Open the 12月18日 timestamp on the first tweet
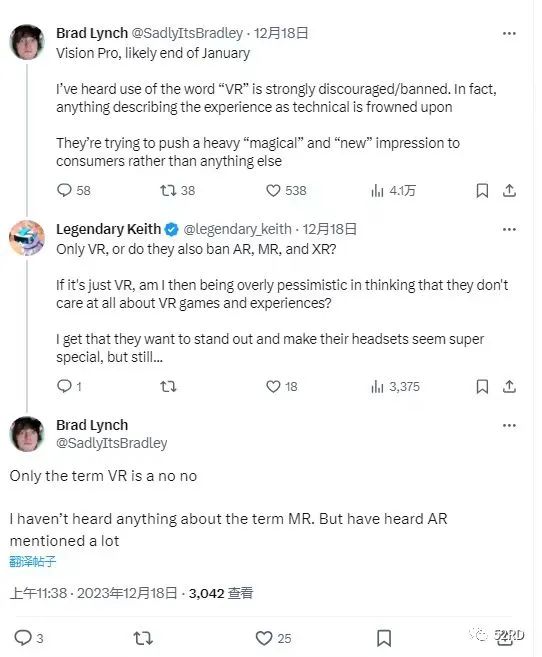The width and height of the screenshot is (542, 657). coord(281,33)
